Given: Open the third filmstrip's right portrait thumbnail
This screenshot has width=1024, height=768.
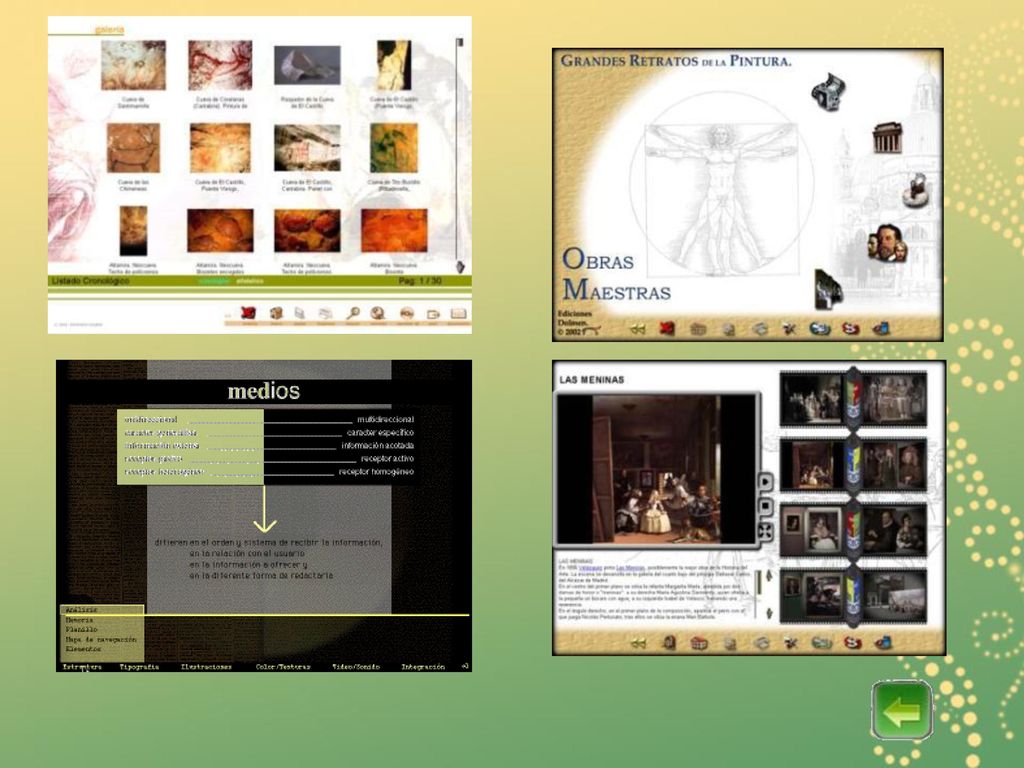Looking at the screenshot, I should (x=895, y=530).
